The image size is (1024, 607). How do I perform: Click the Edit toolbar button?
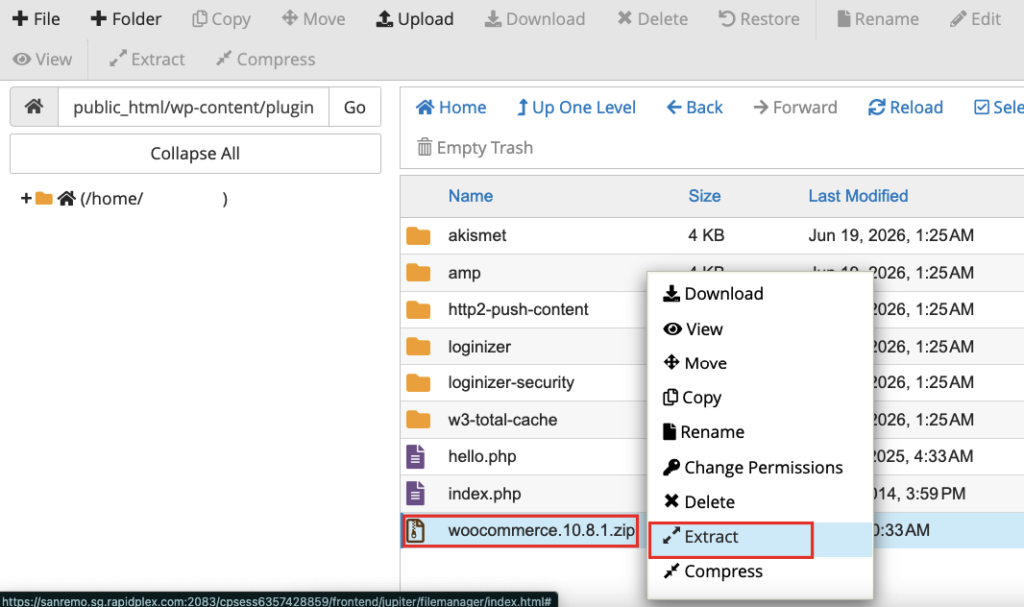975,19
